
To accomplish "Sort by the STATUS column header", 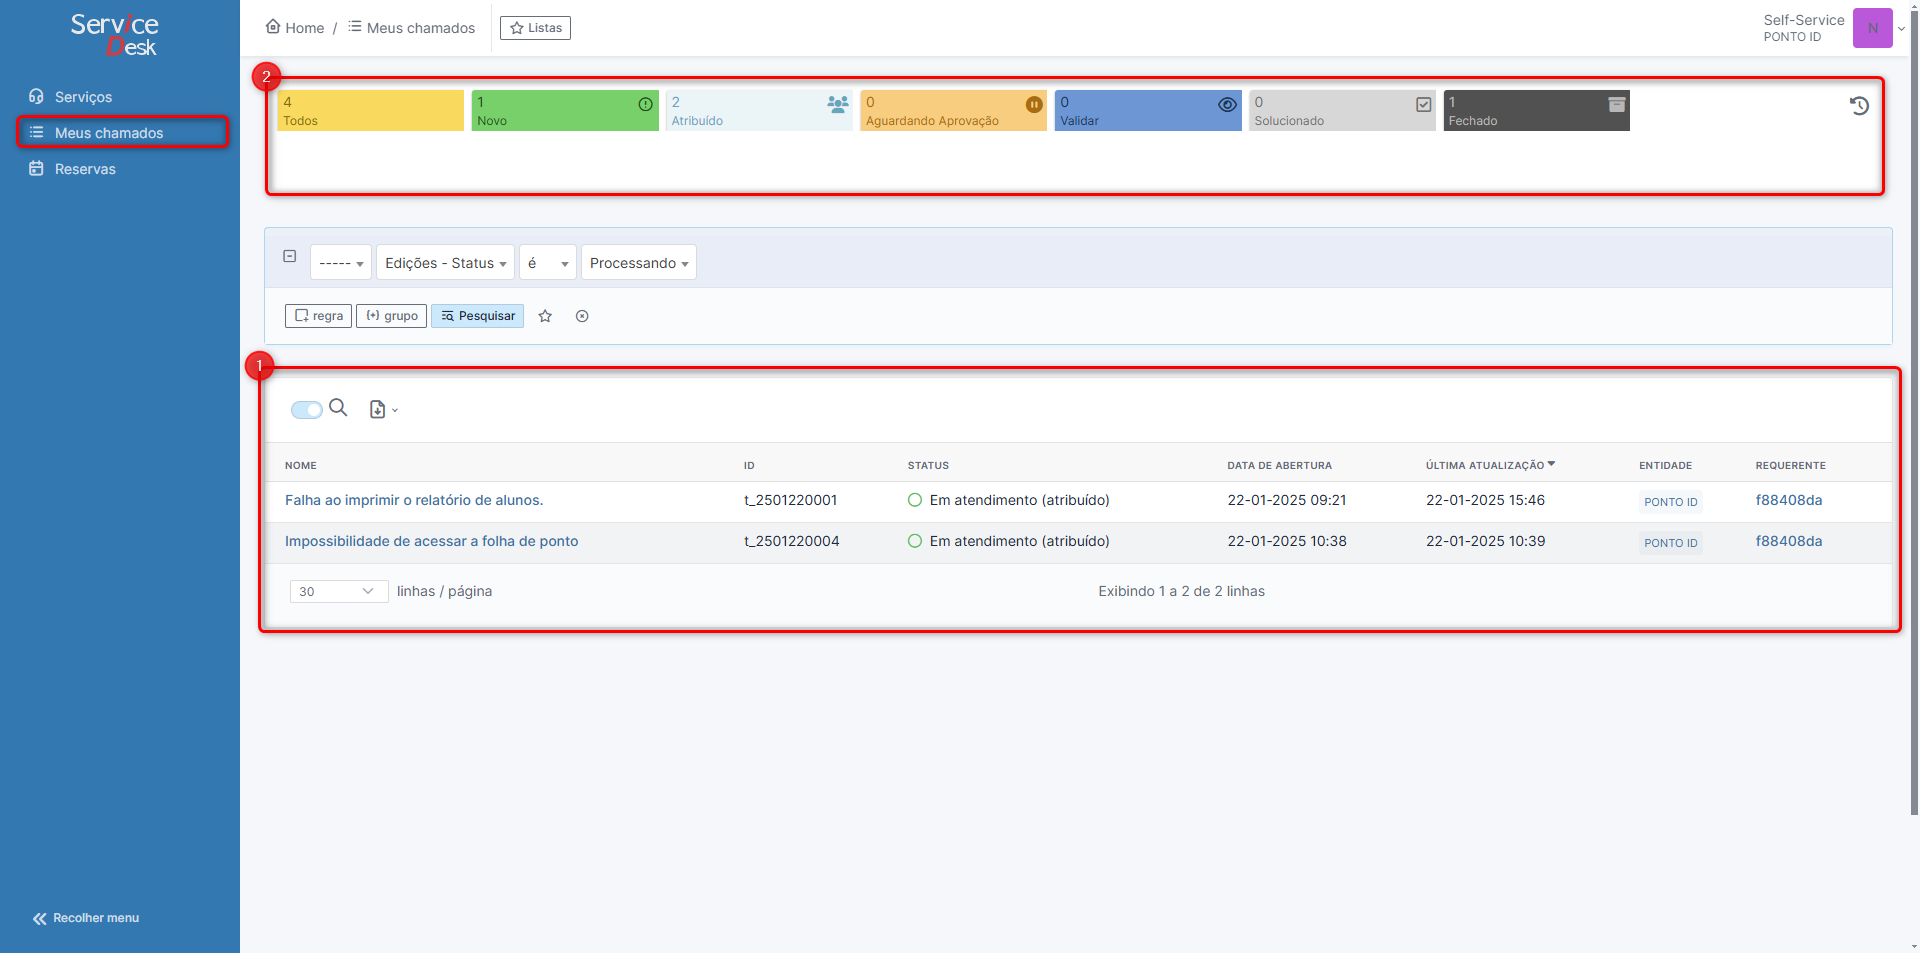I will pos(928,466).
